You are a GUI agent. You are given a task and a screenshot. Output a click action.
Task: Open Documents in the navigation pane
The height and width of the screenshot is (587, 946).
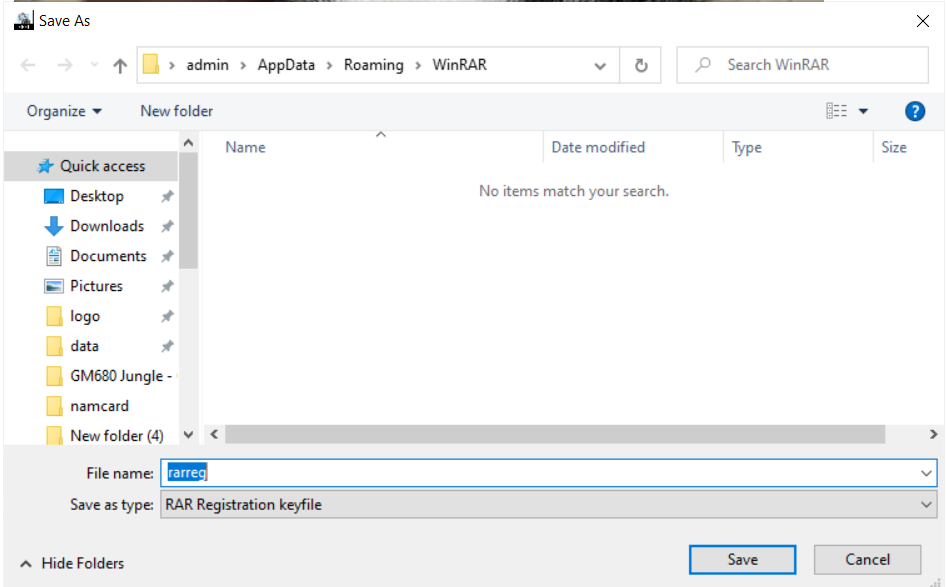tap(108, 256)
